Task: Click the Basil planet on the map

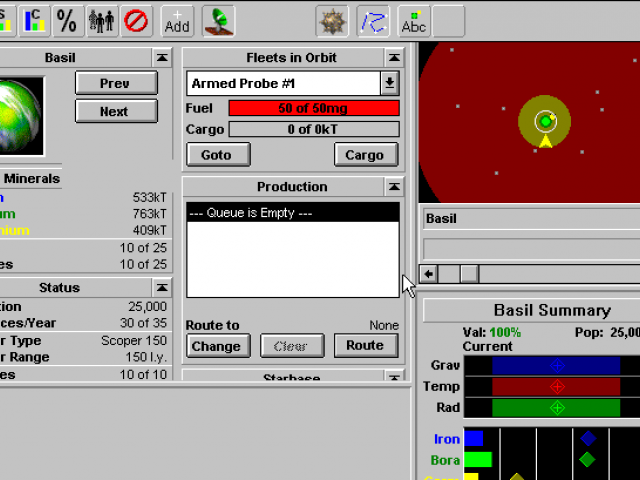Action: (545, 121)
